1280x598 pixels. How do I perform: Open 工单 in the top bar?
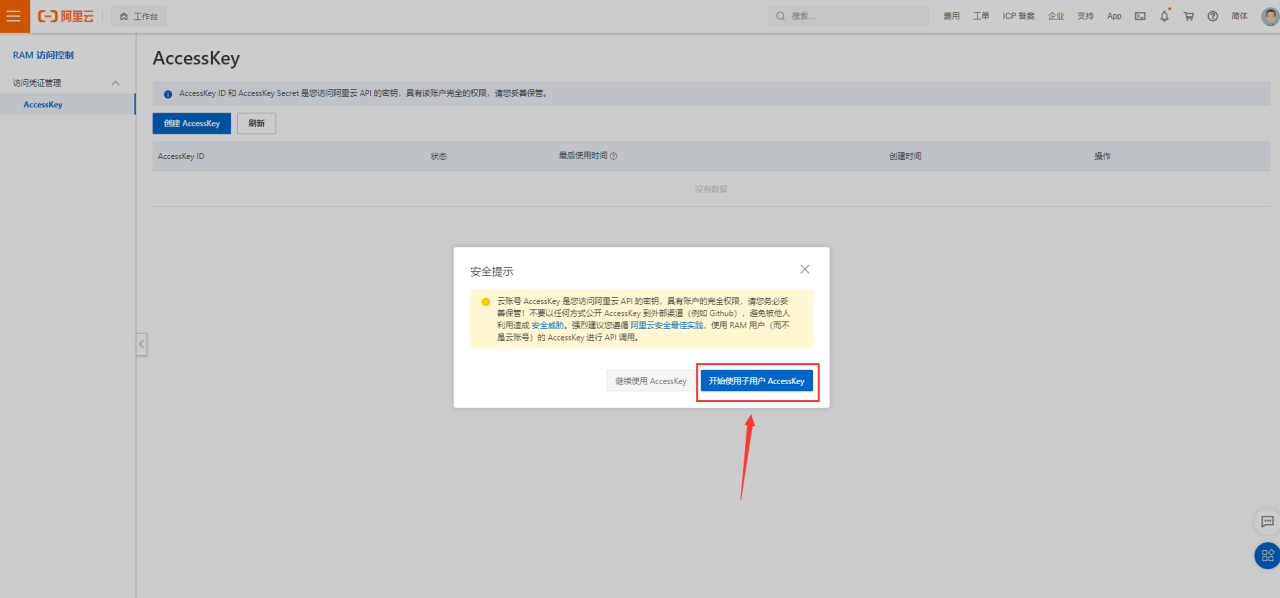(x=981, y=16)
